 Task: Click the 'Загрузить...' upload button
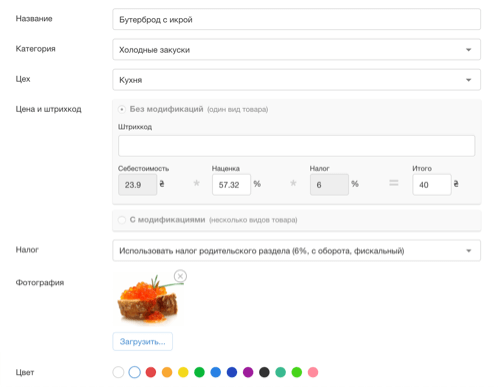pos(143,341)
